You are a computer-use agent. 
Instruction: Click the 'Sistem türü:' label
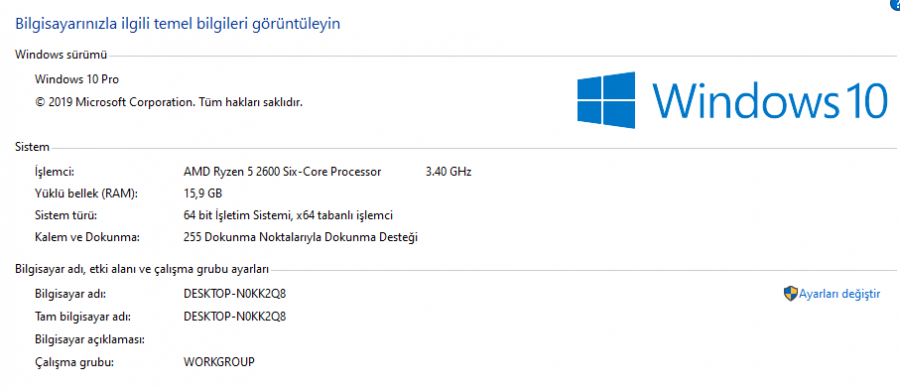click(66, 216)
